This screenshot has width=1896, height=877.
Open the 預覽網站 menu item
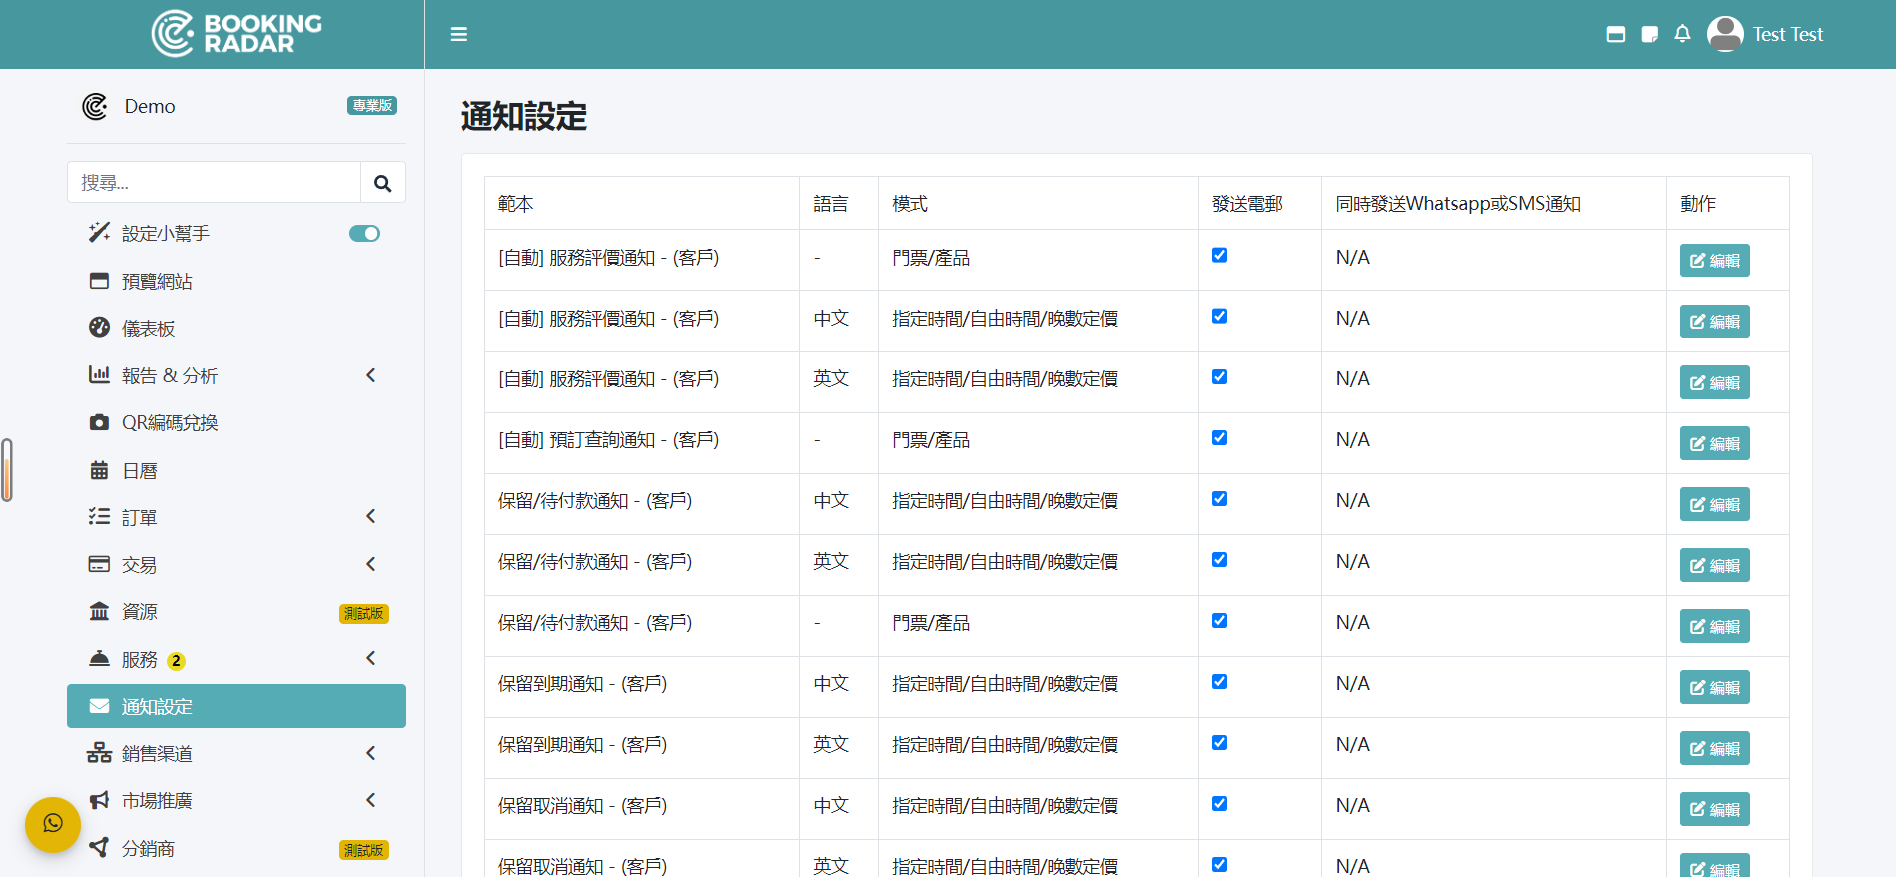coord(236,281)
